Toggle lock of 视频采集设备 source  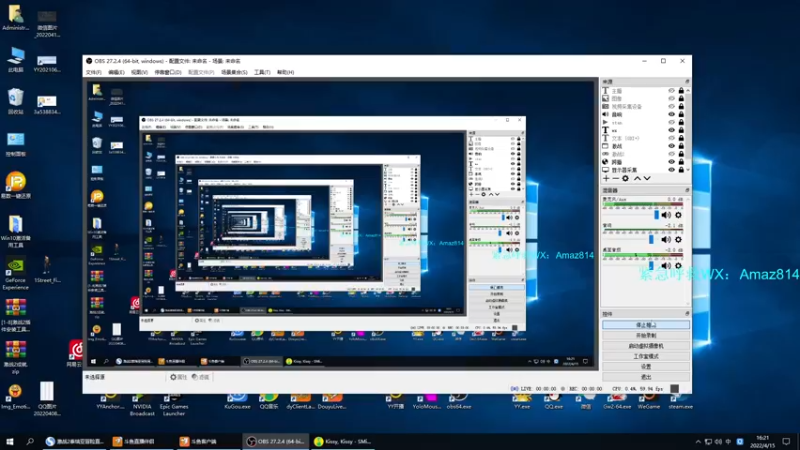click(x=681, y=107)
